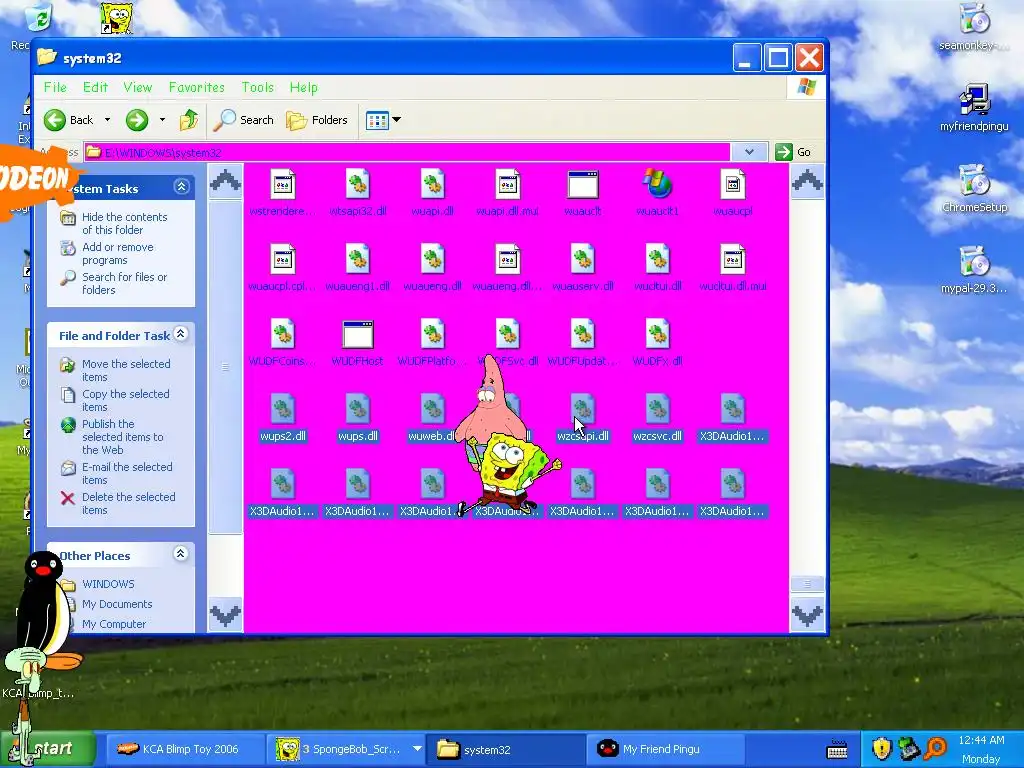Select the wuauclt application icon

(583, 184)
